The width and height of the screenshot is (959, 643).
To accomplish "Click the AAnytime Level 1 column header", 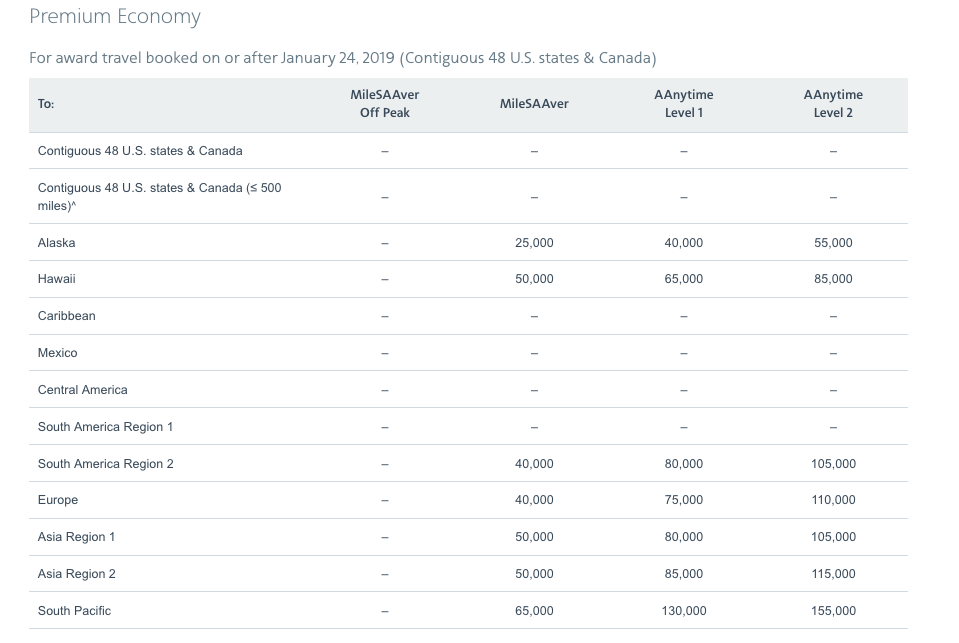I will [x=683, y=104].
